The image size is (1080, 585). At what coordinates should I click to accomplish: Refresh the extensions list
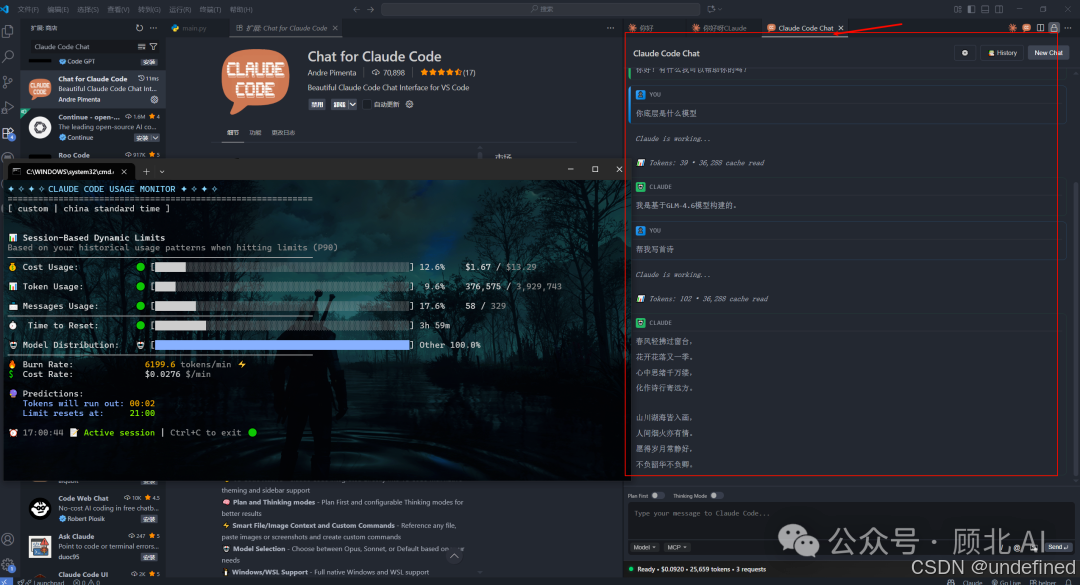[139, 28]
